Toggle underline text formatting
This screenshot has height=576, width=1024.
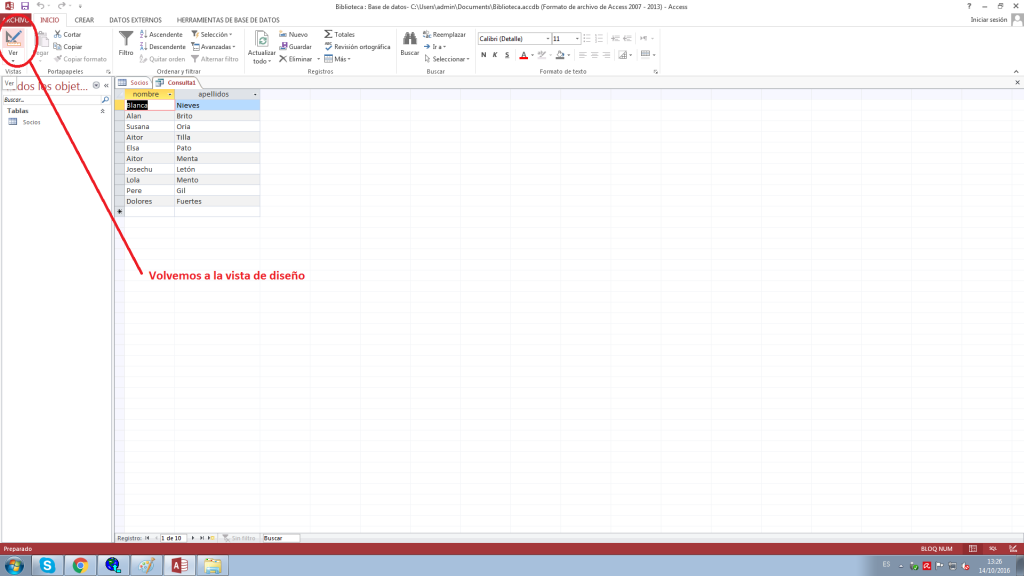(506, 55)
